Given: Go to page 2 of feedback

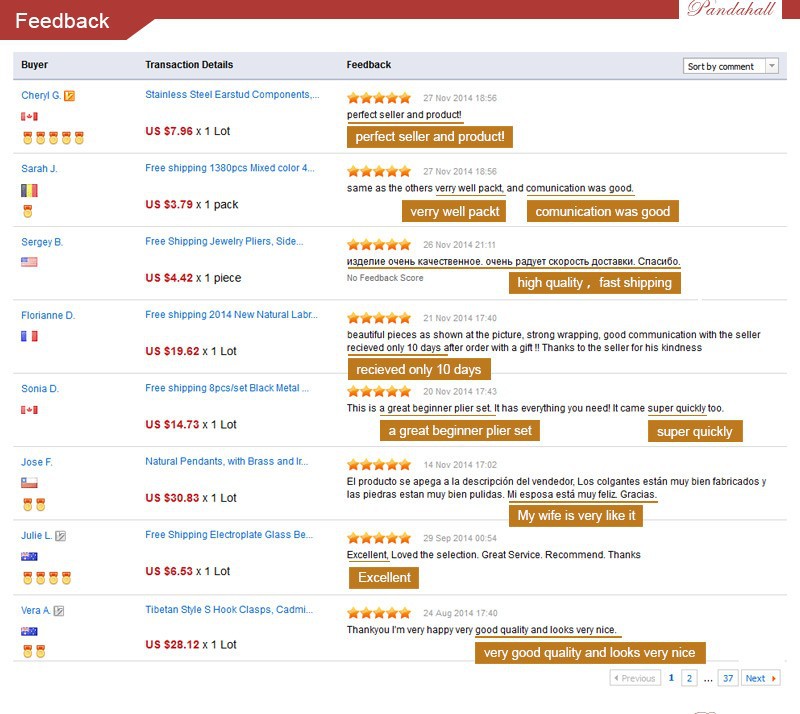Looking at the screenshot, I should 689,678.
